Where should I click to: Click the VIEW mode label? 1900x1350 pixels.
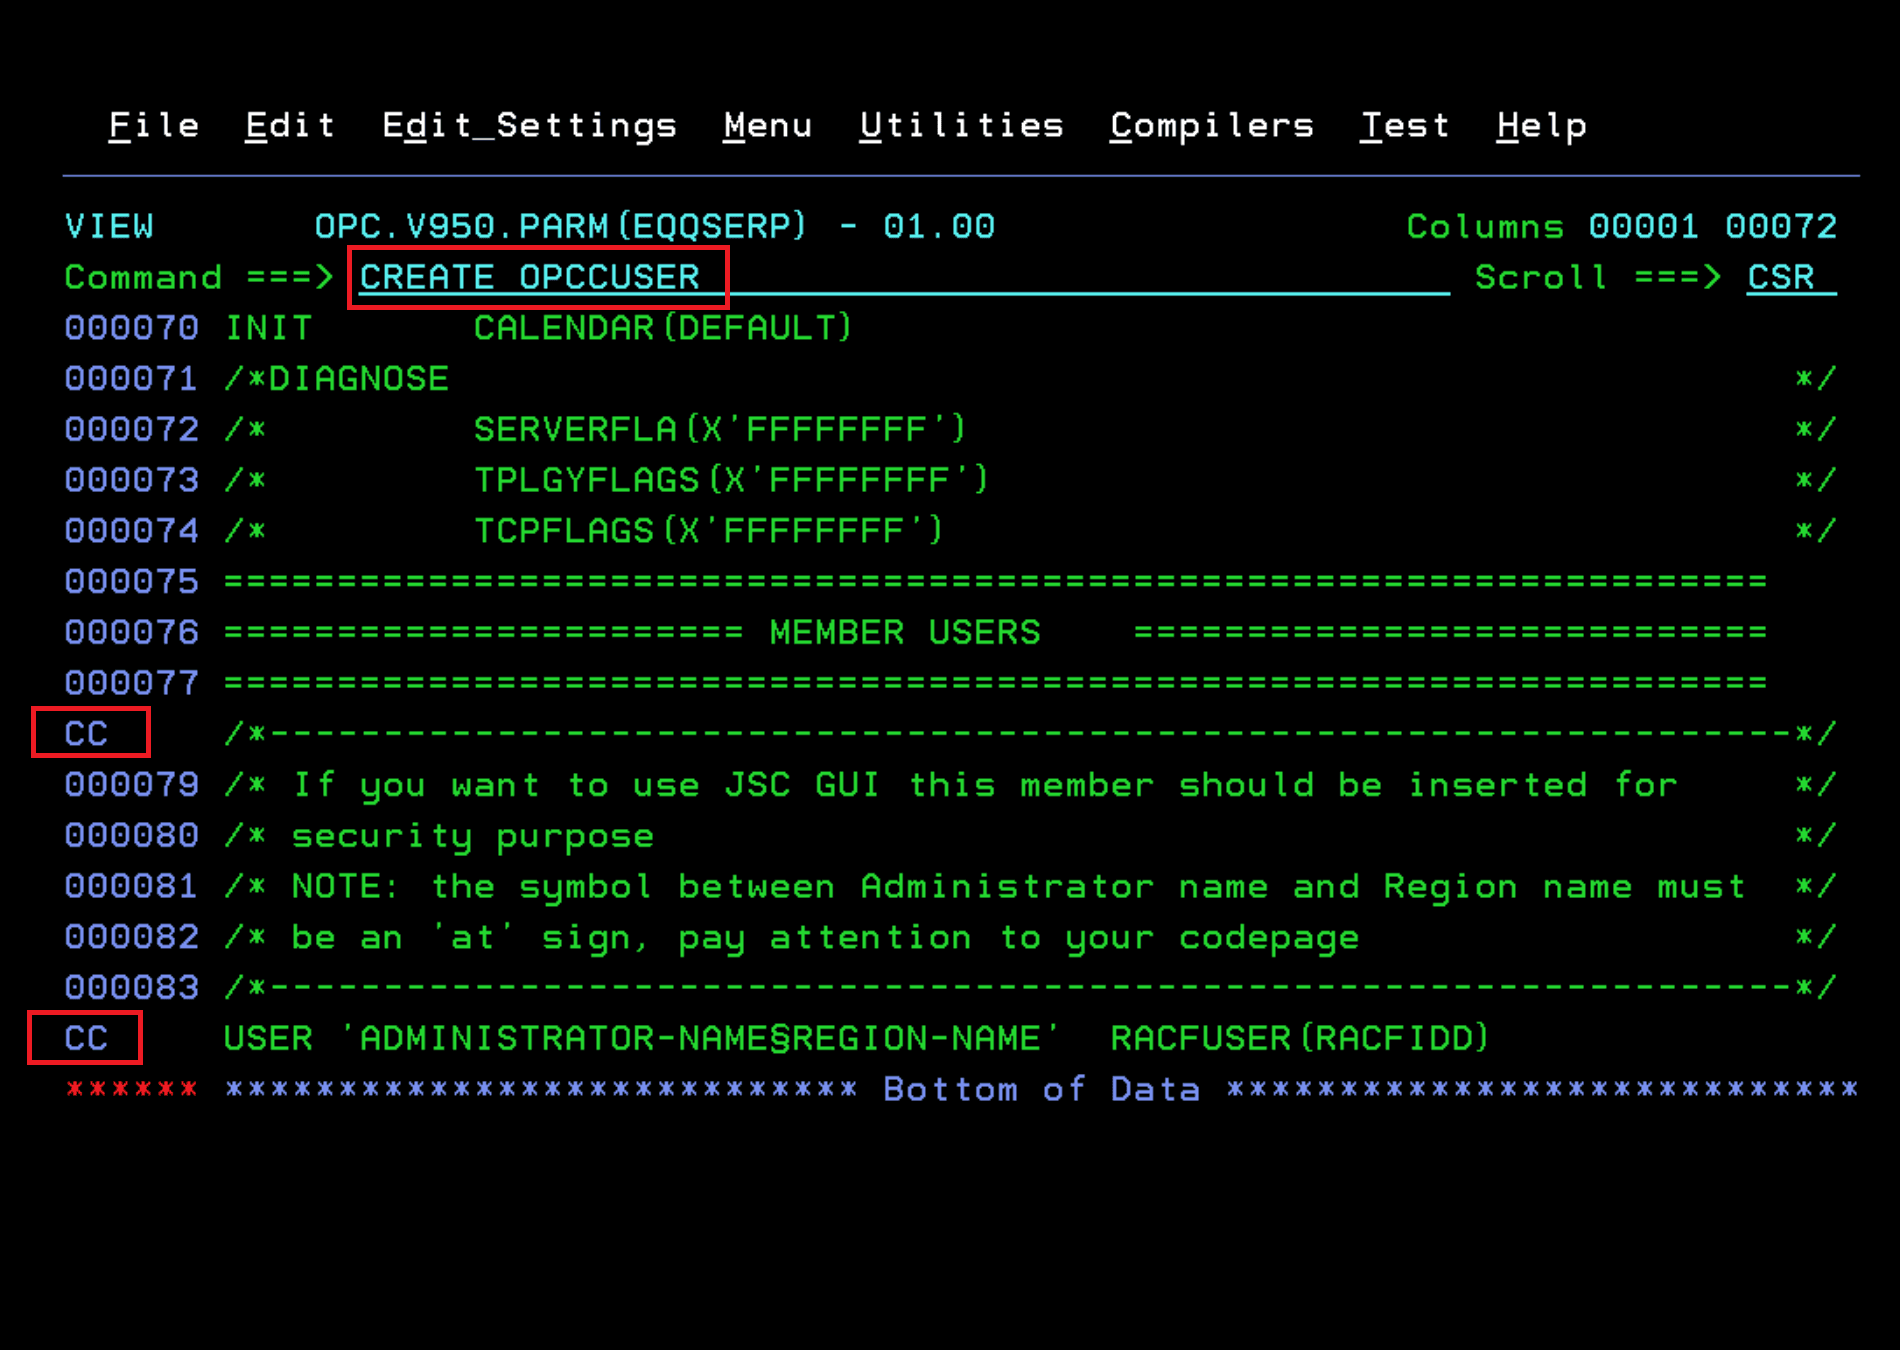110,227
